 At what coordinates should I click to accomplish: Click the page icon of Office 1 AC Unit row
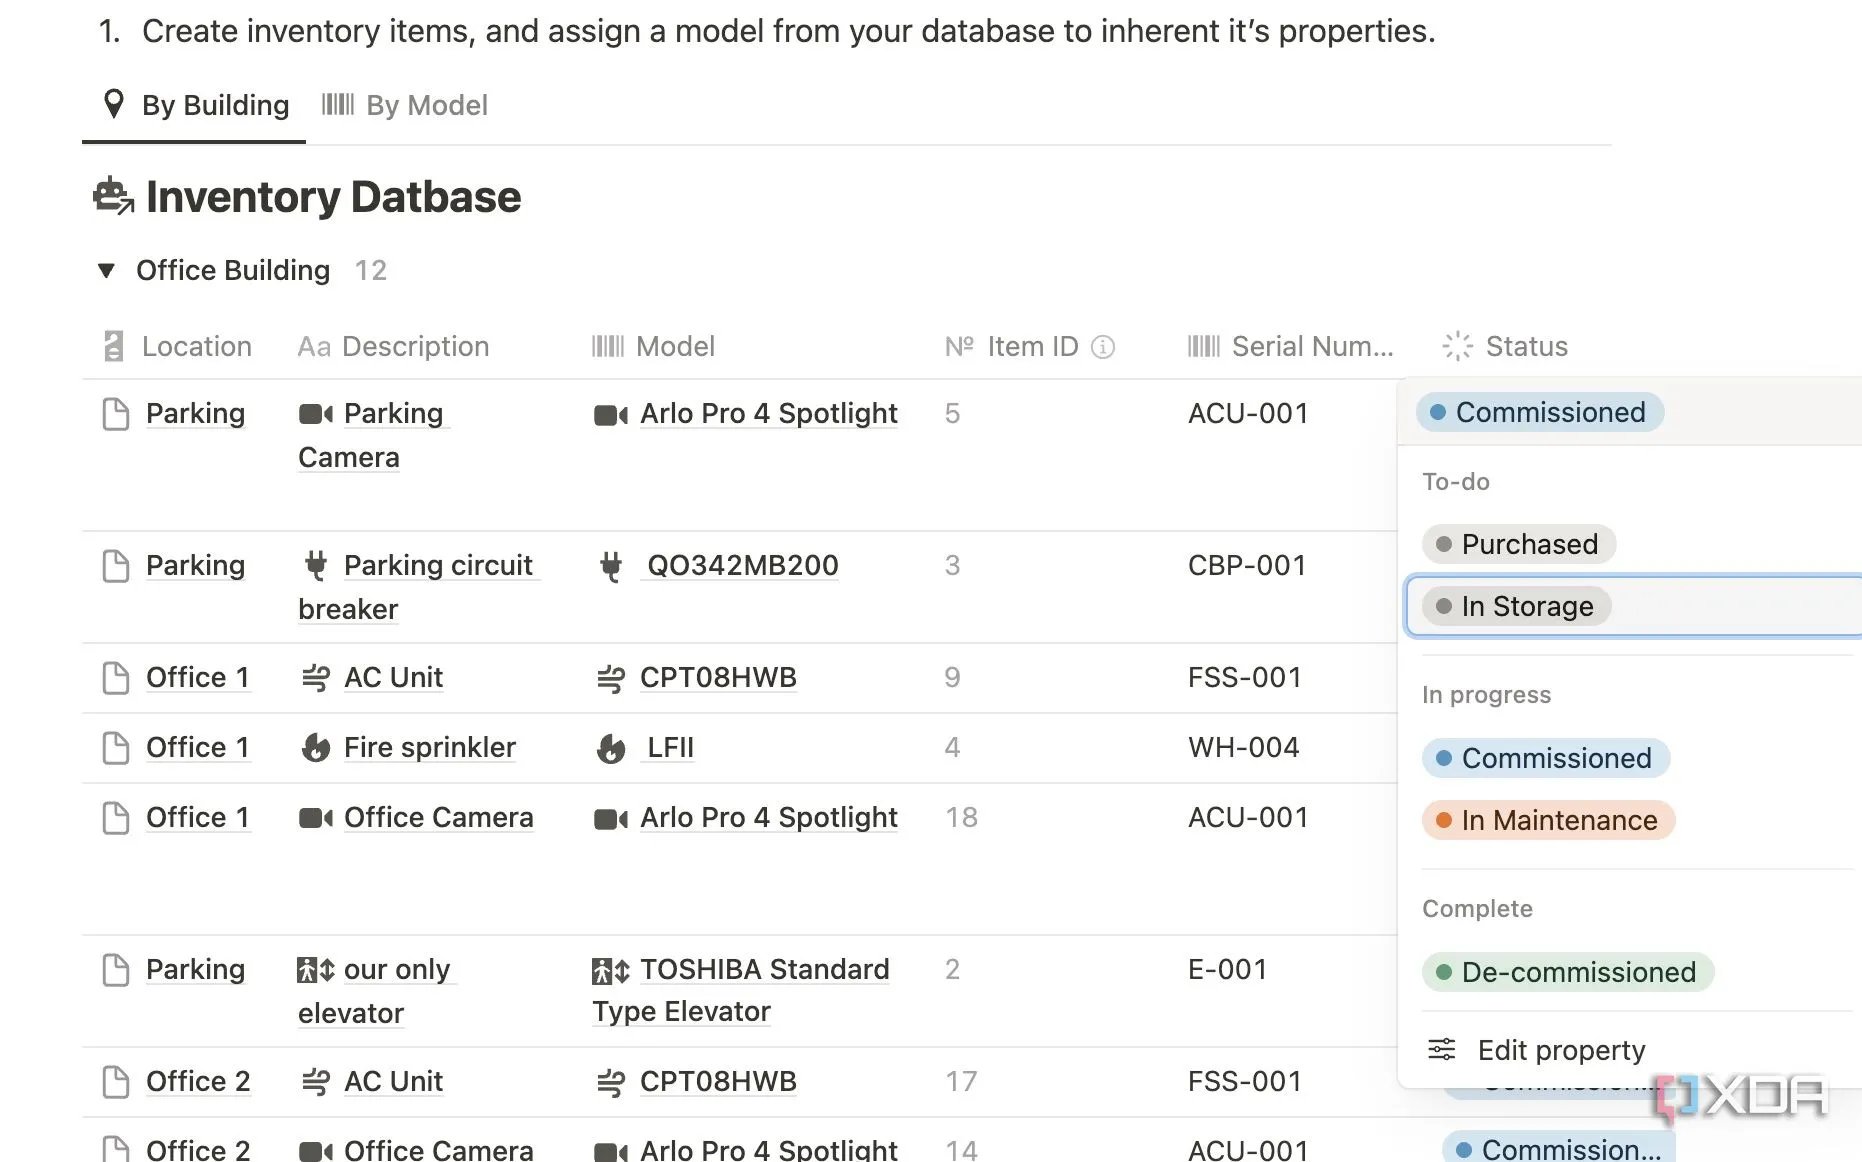pos(116,677)
